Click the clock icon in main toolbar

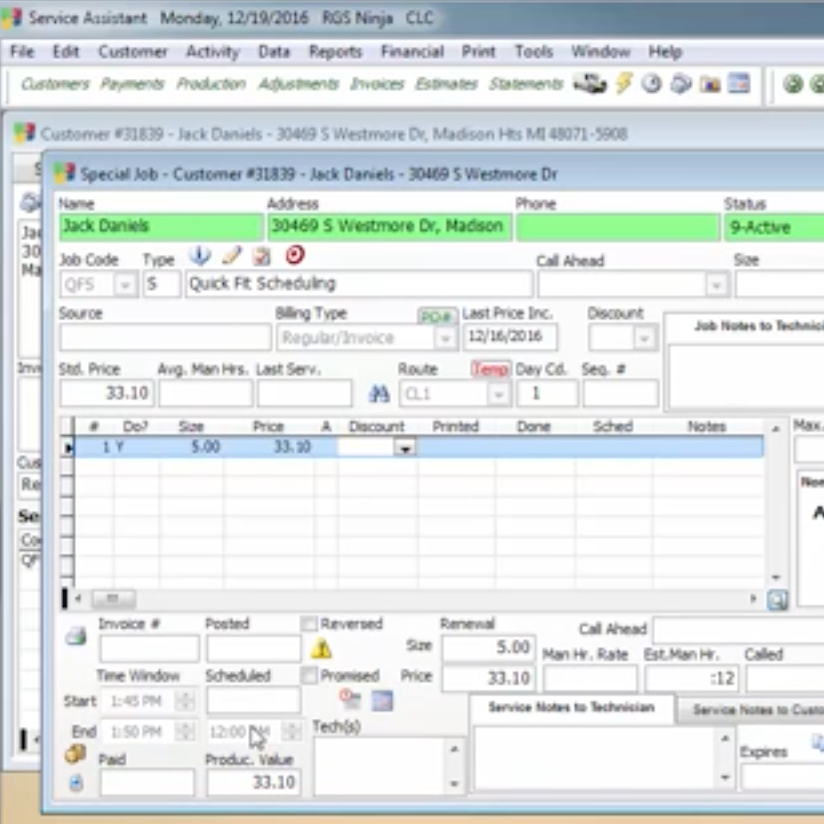(x=652, y=84)
